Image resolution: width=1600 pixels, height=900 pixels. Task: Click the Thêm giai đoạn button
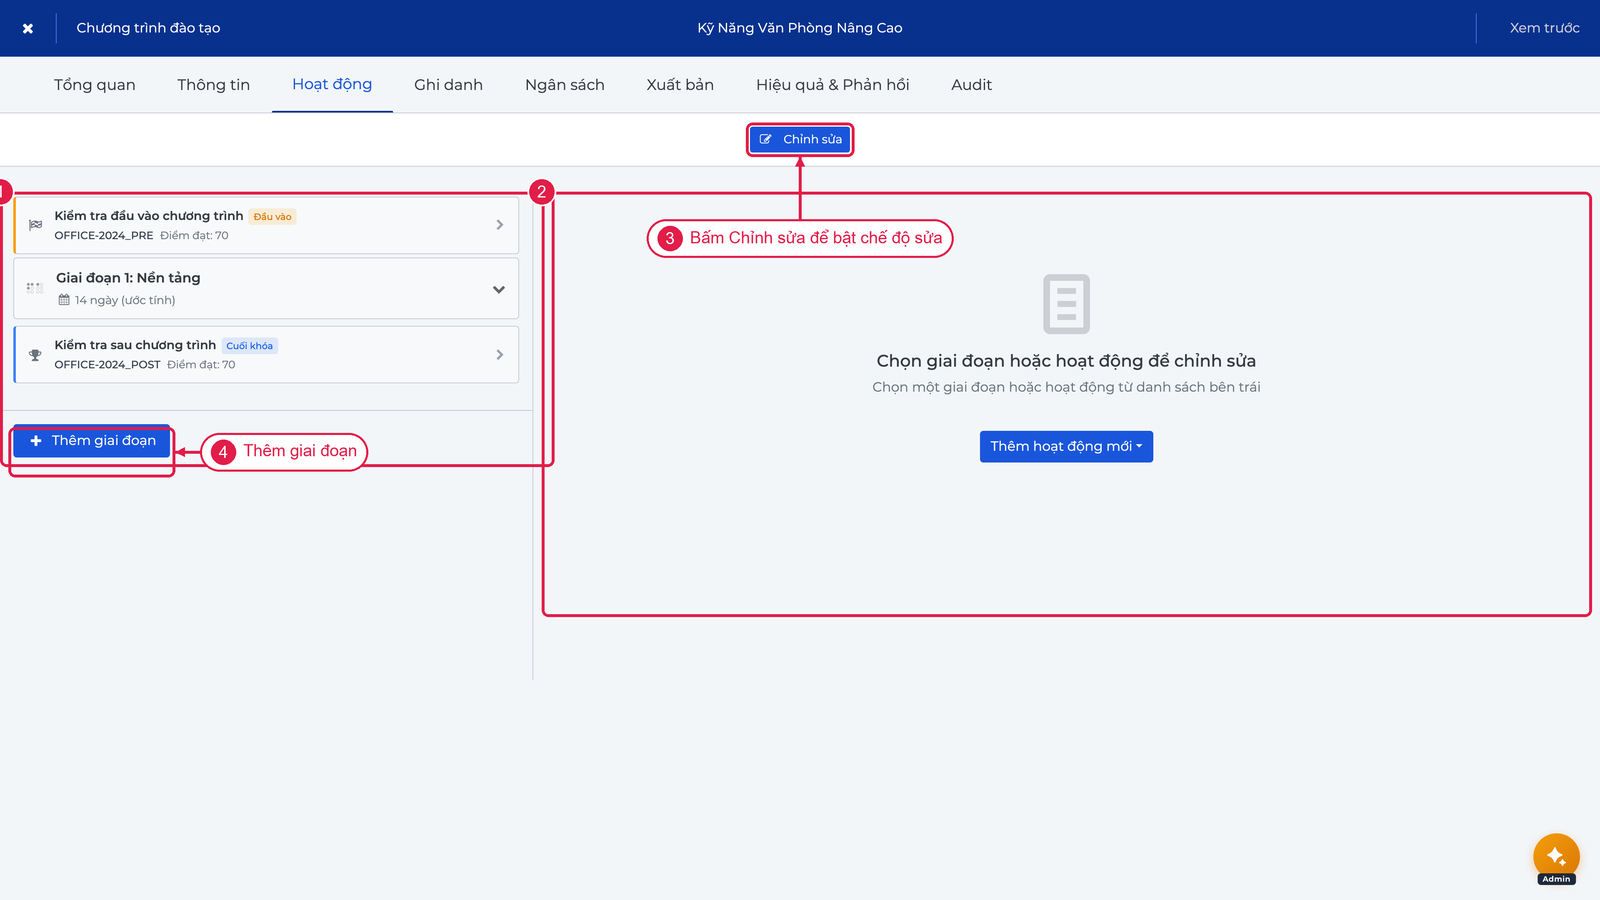point(92,441)
